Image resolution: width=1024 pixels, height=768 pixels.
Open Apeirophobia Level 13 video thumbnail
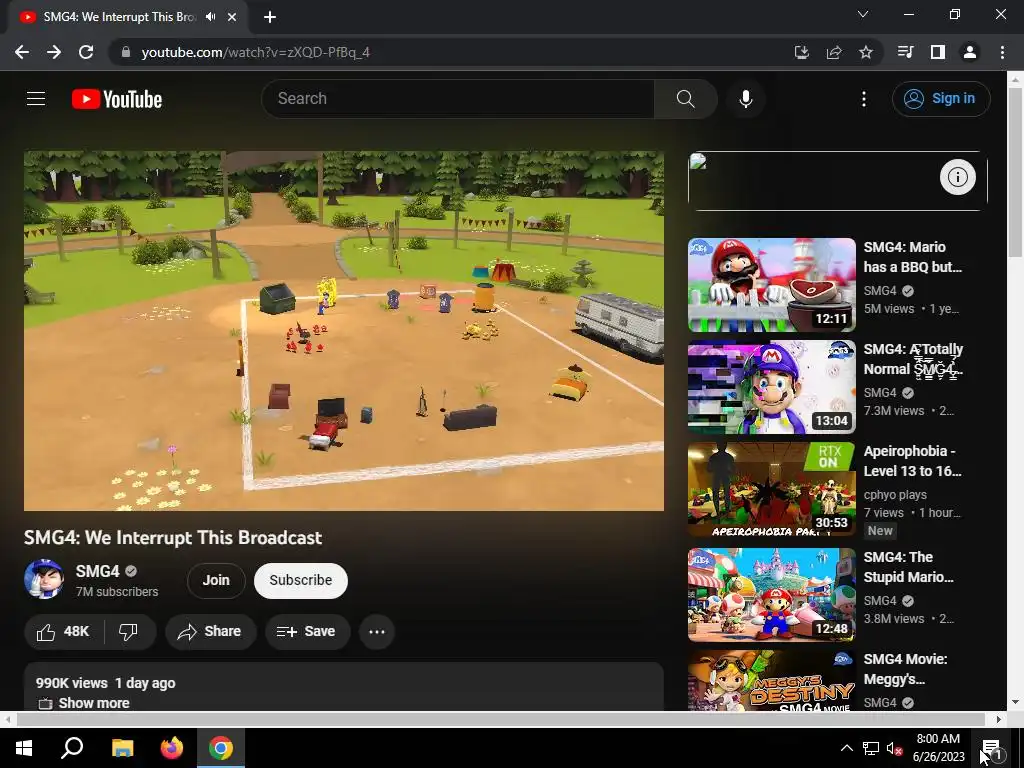pyautogui.click(x=771, y=489)
